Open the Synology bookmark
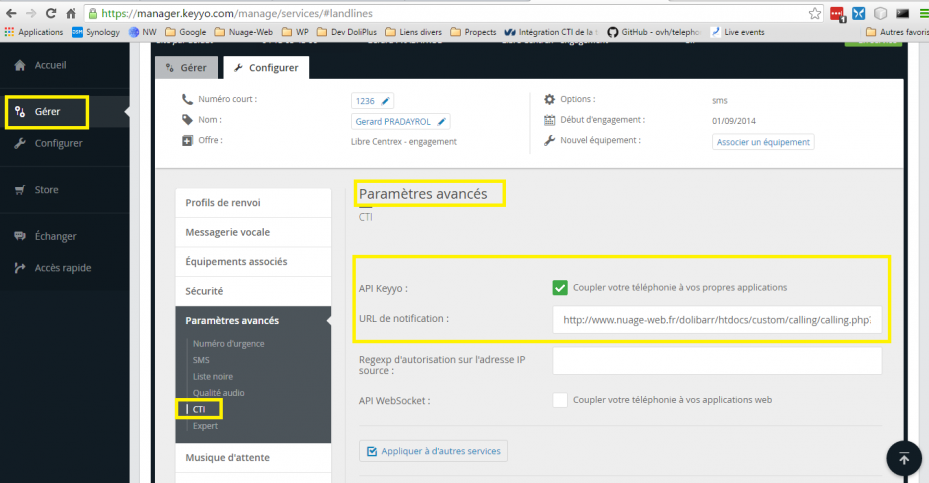The height and width of the screenshot is (483, 929). [x=96, y=32]
